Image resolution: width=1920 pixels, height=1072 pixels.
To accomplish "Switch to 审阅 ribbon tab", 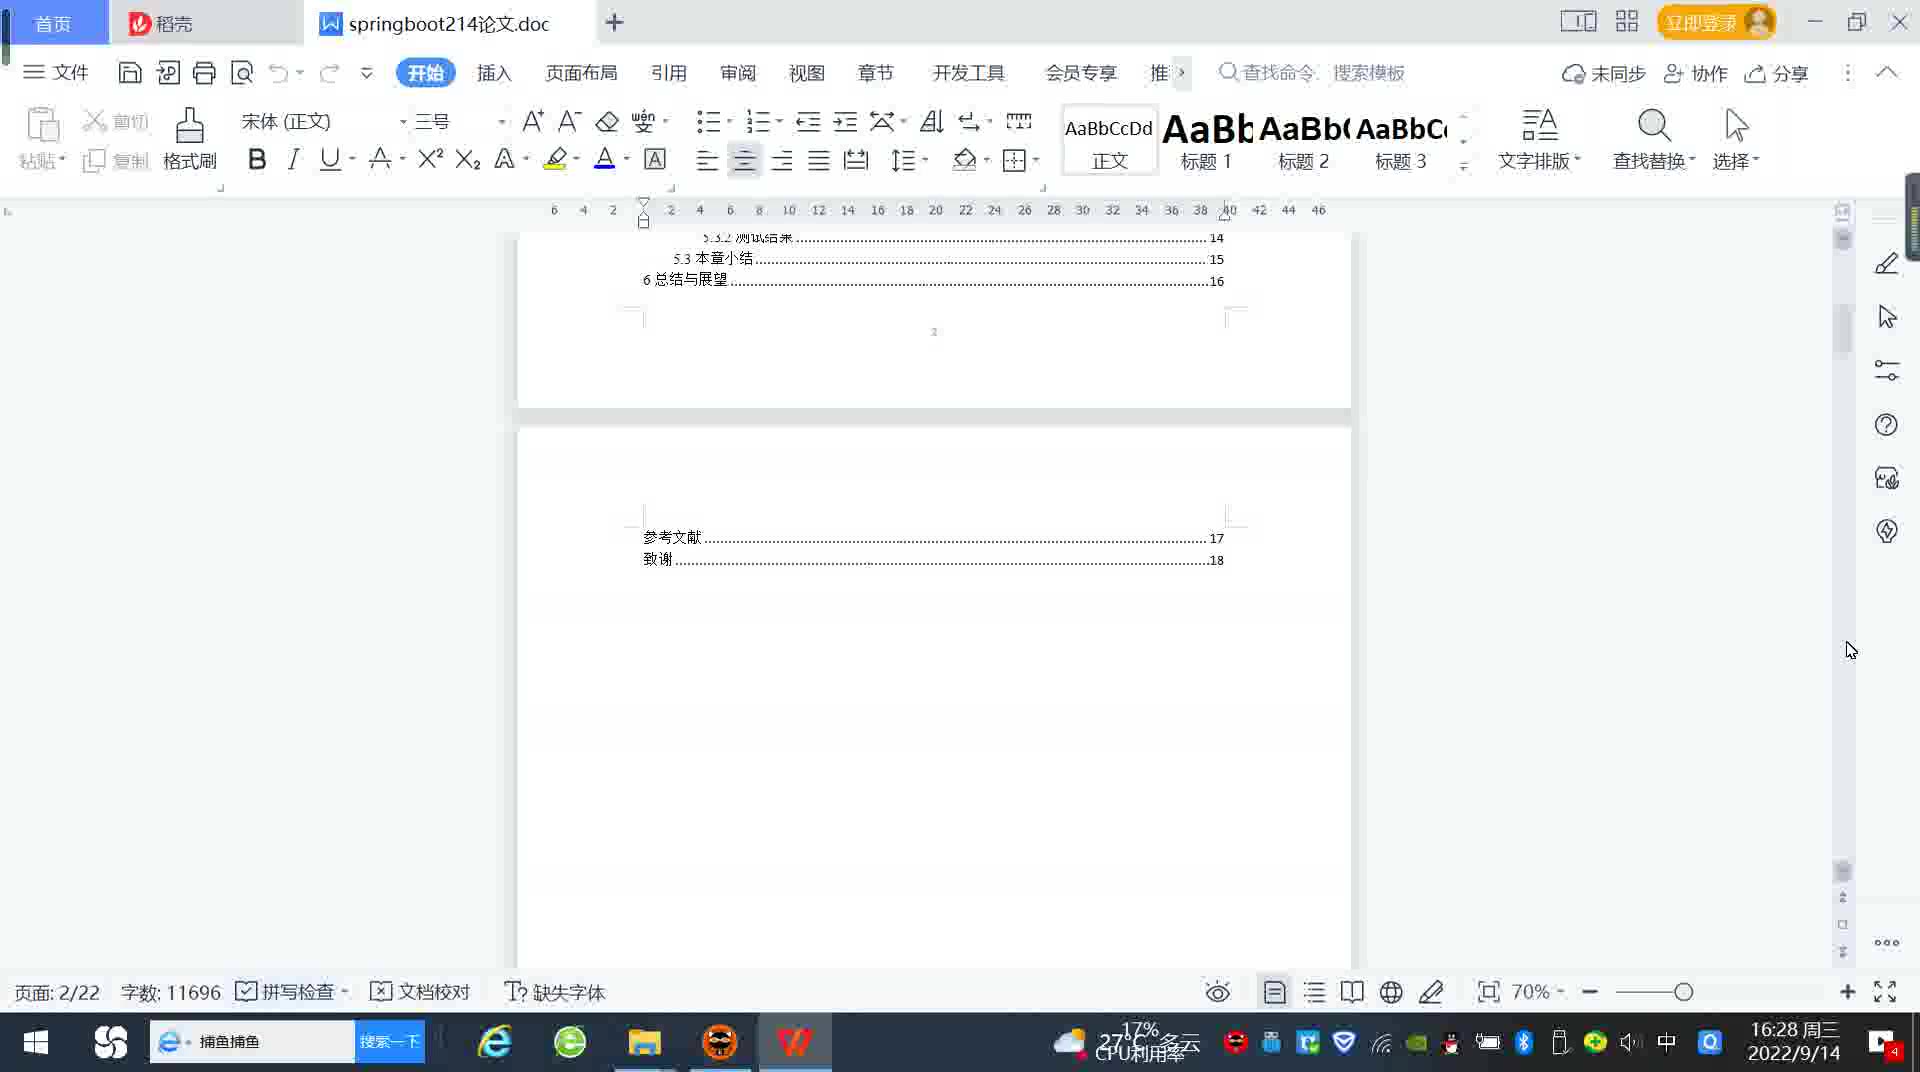I will 738,73.
